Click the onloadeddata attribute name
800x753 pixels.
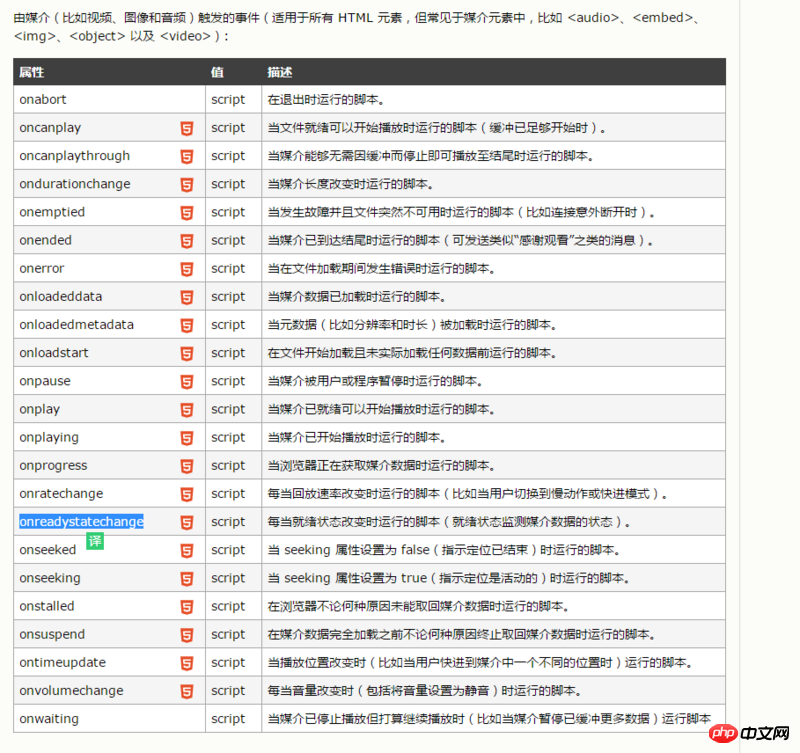61,296
